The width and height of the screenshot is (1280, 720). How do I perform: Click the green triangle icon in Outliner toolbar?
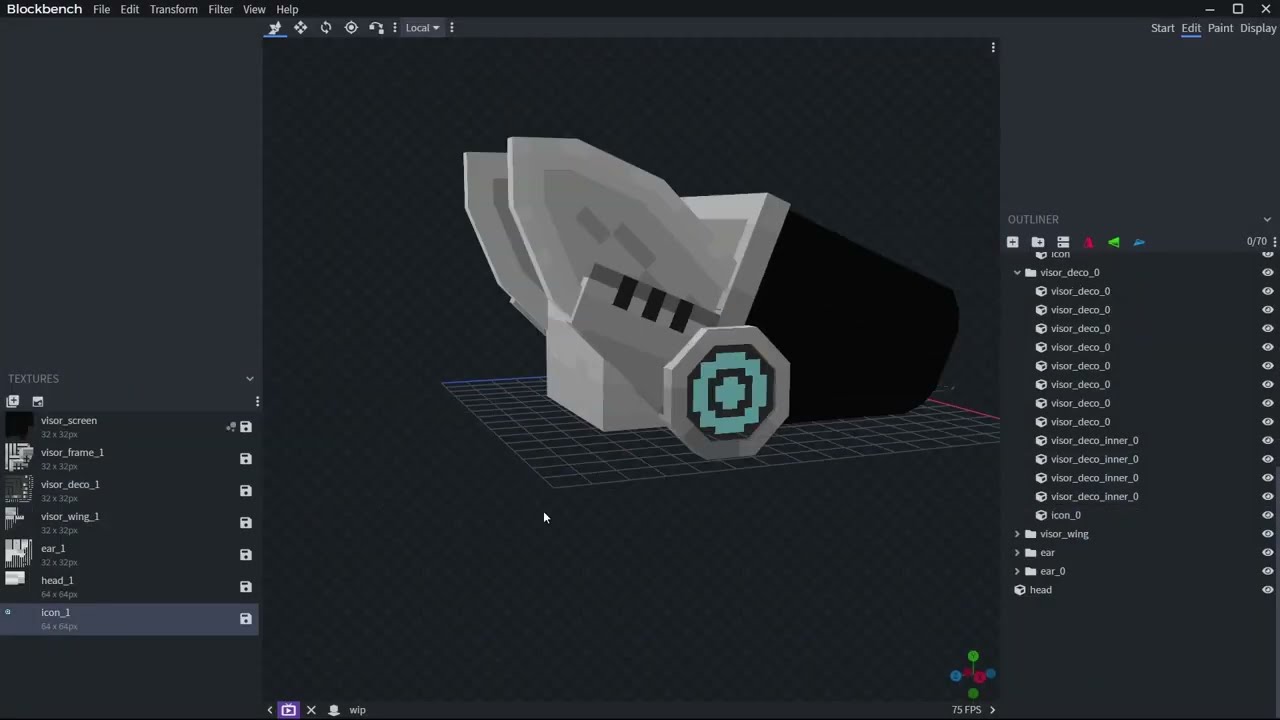click(x=1113, y=242)
